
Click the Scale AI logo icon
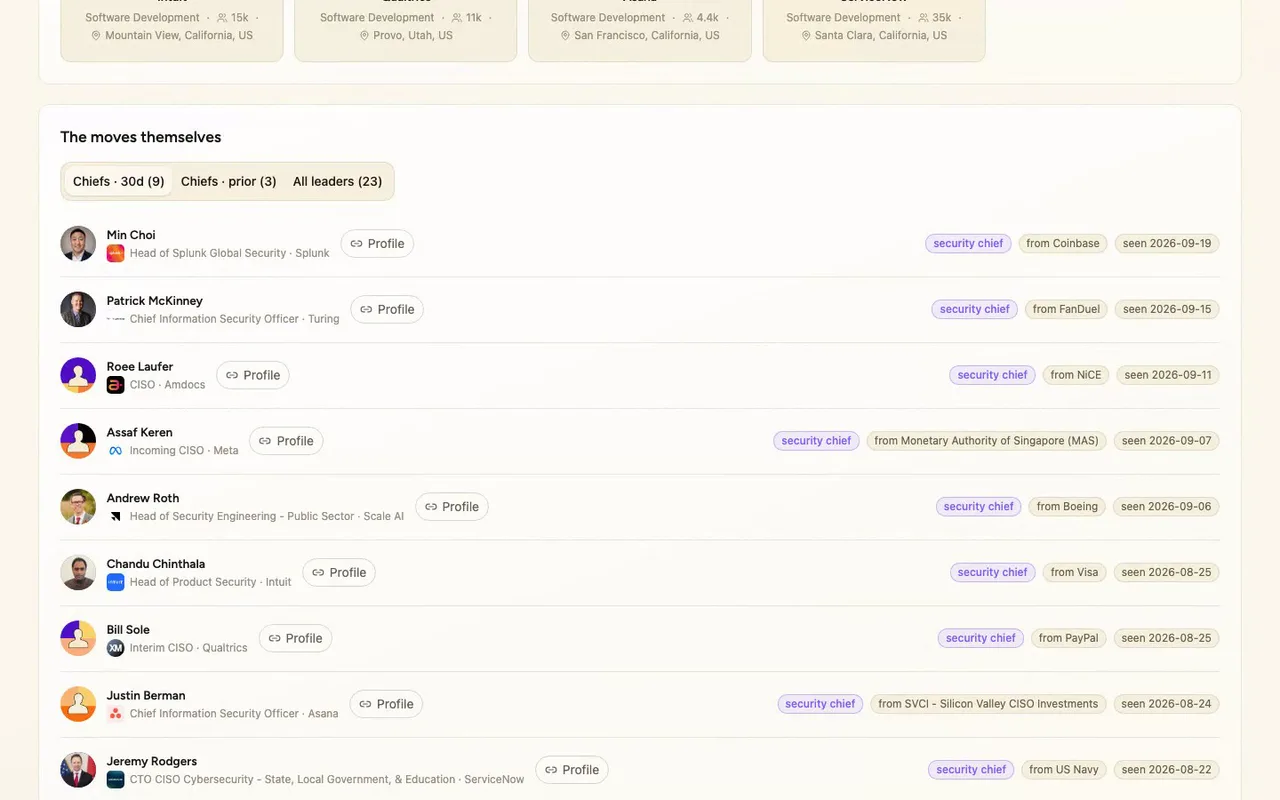[116, 517]
